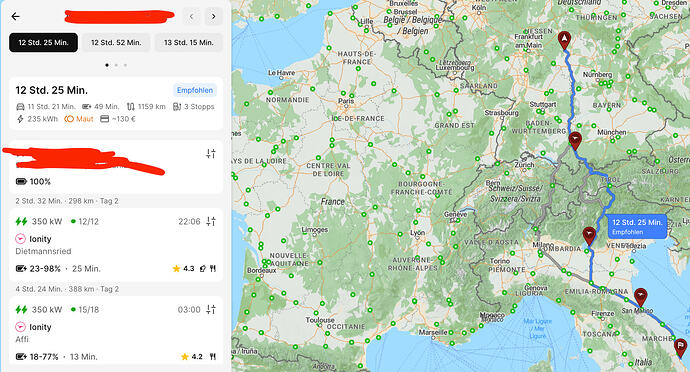This screenshot has width=690, height=372.
Task: Click the 4.3 star rating
Action: point(184,269)
